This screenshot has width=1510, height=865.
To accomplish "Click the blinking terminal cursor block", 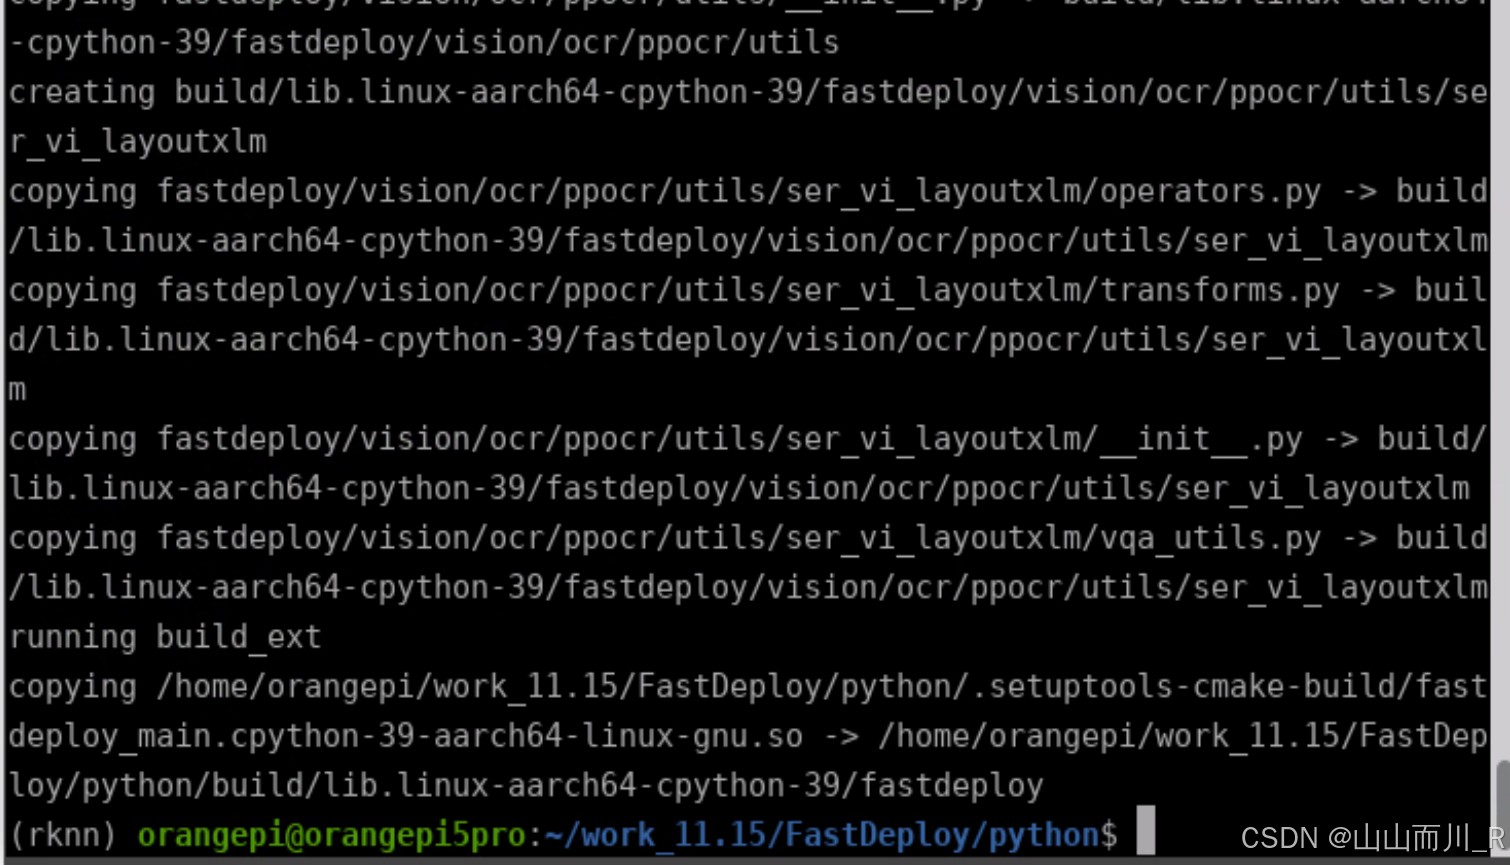I will point(1143,833).
